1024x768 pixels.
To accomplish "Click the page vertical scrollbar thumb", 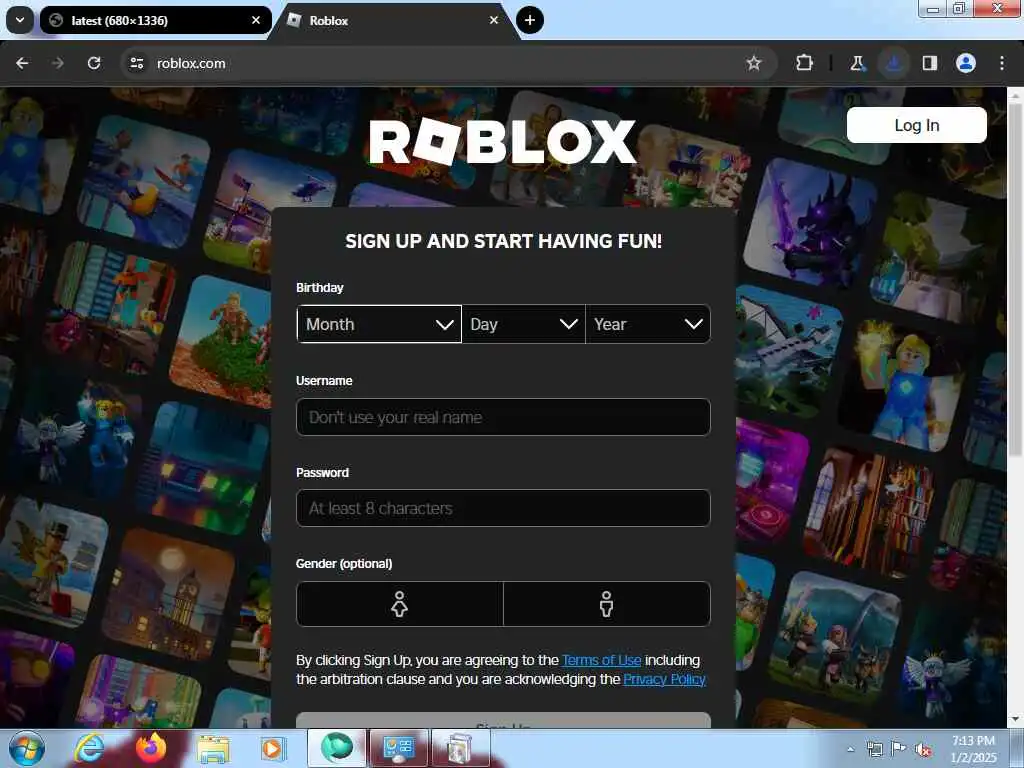I will coord(1016,281).
